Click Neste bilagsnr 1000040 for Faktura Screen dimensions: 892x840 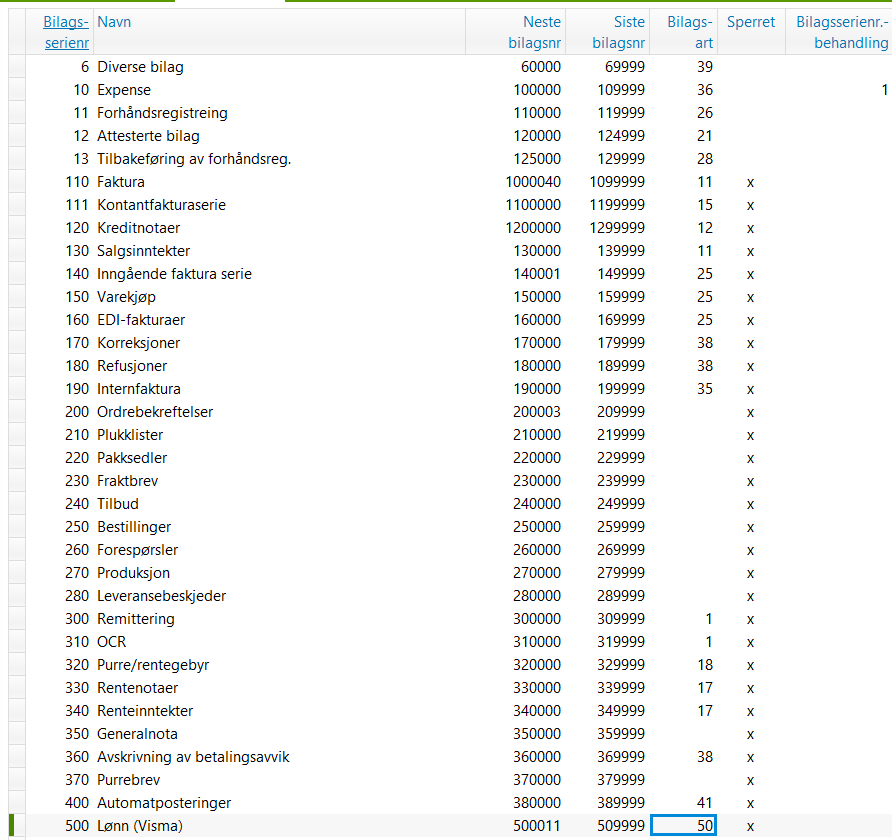click(x=533, y=182)
